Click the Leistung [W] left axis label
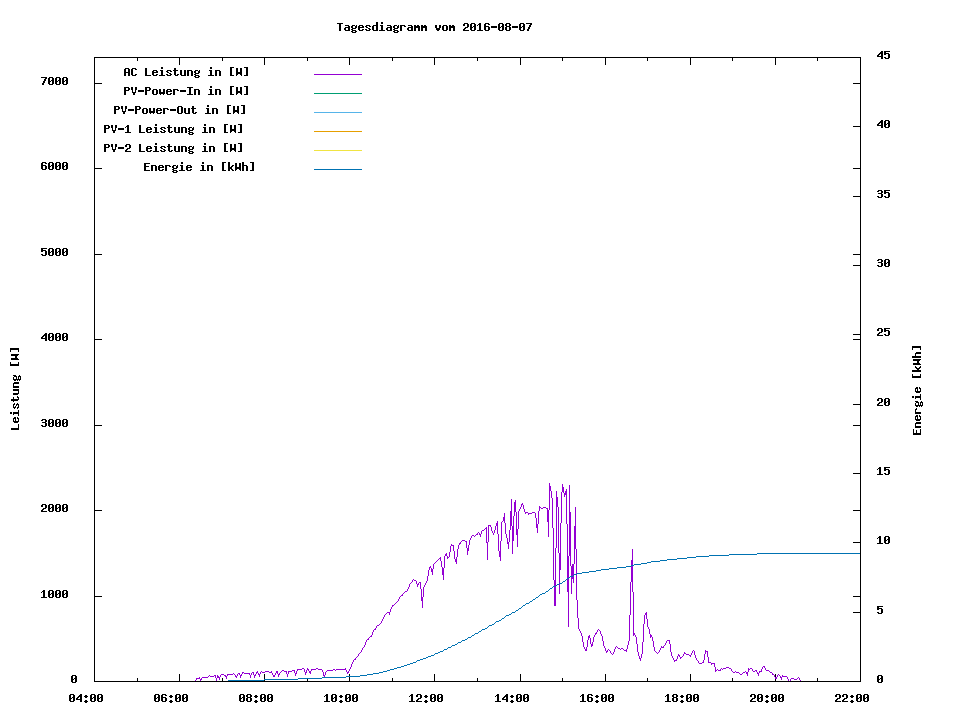Viewport: 960px width, 720px height. click(x=15, y=389)
